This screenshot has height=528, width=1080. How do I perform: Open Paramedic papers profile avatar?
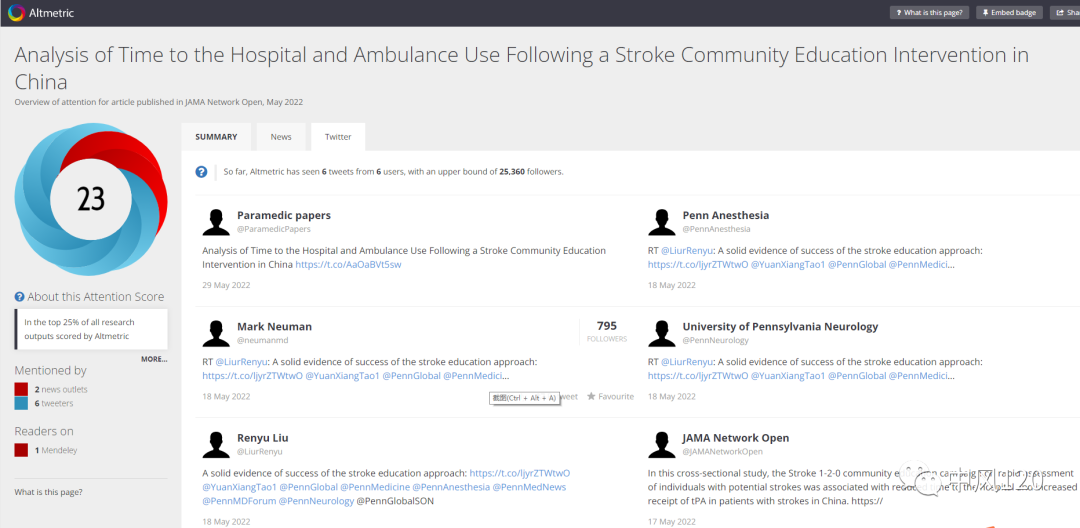(216, 222)
